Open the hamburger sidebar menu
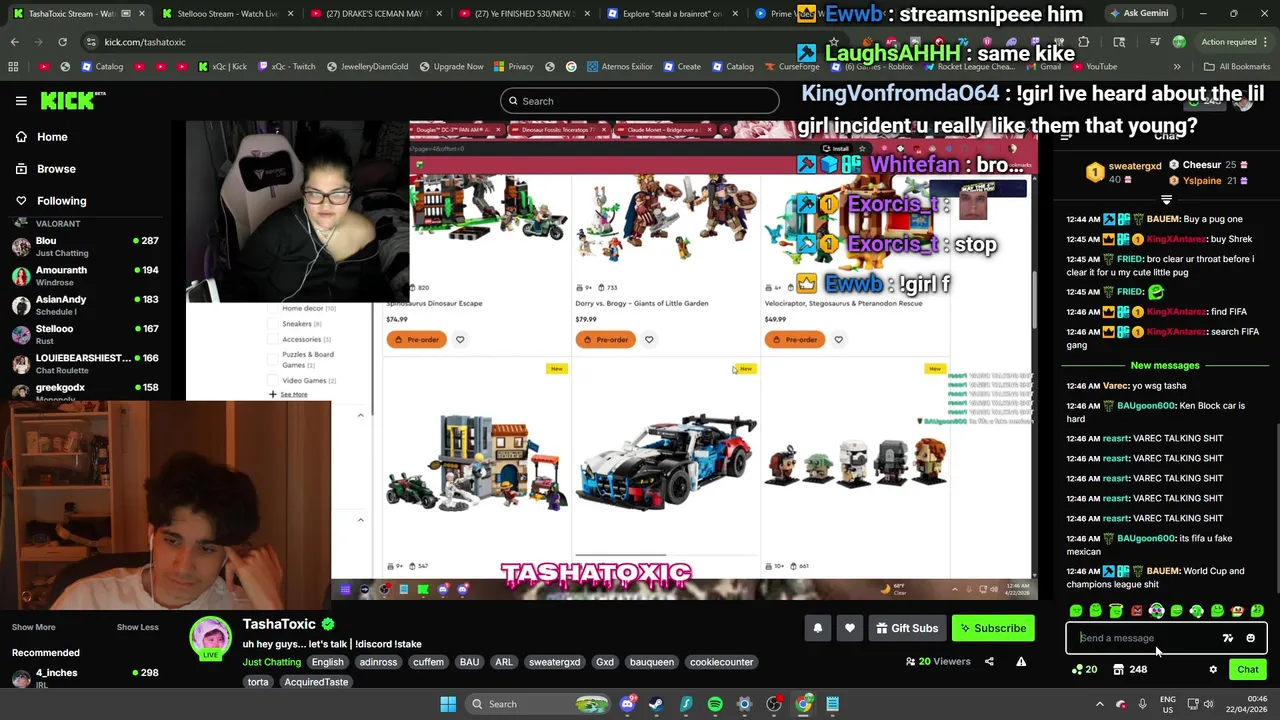The image size is (1280, 720). 21,101
